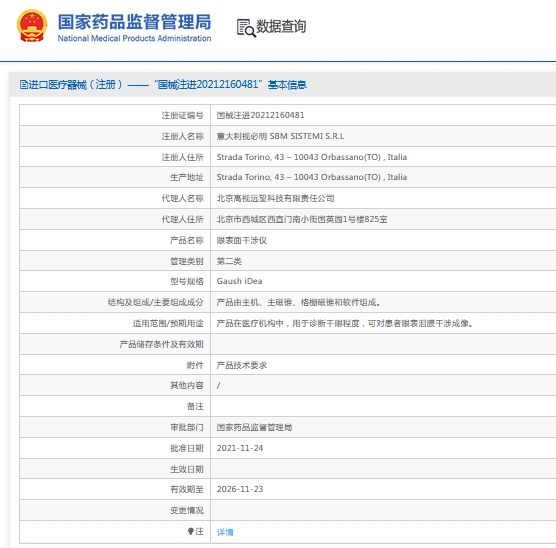Screen dimensions: 556x548
Task: Click the management class 第二类
Action: pos(229,261)
